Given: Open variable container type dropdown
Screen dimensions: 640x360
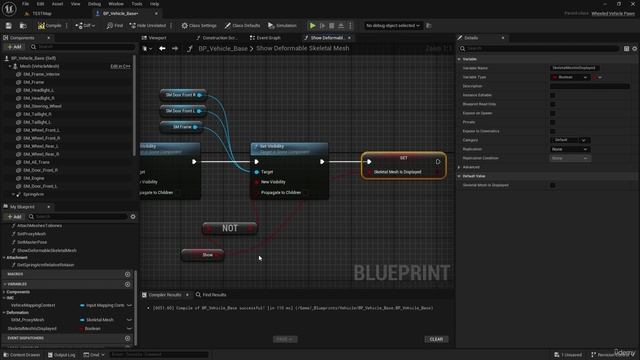Looking at the screenshot, I should (x=597, y=77).
